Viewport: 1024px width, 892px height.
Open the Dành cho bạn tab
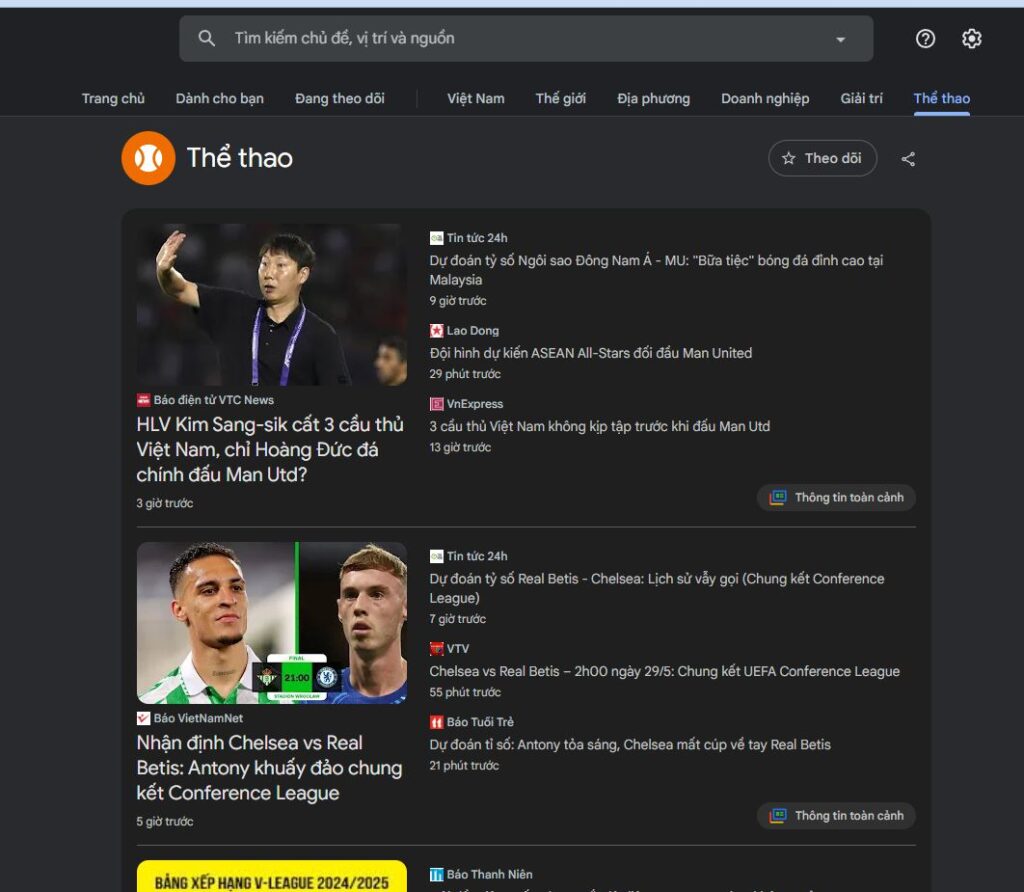[x=219, y=99]
